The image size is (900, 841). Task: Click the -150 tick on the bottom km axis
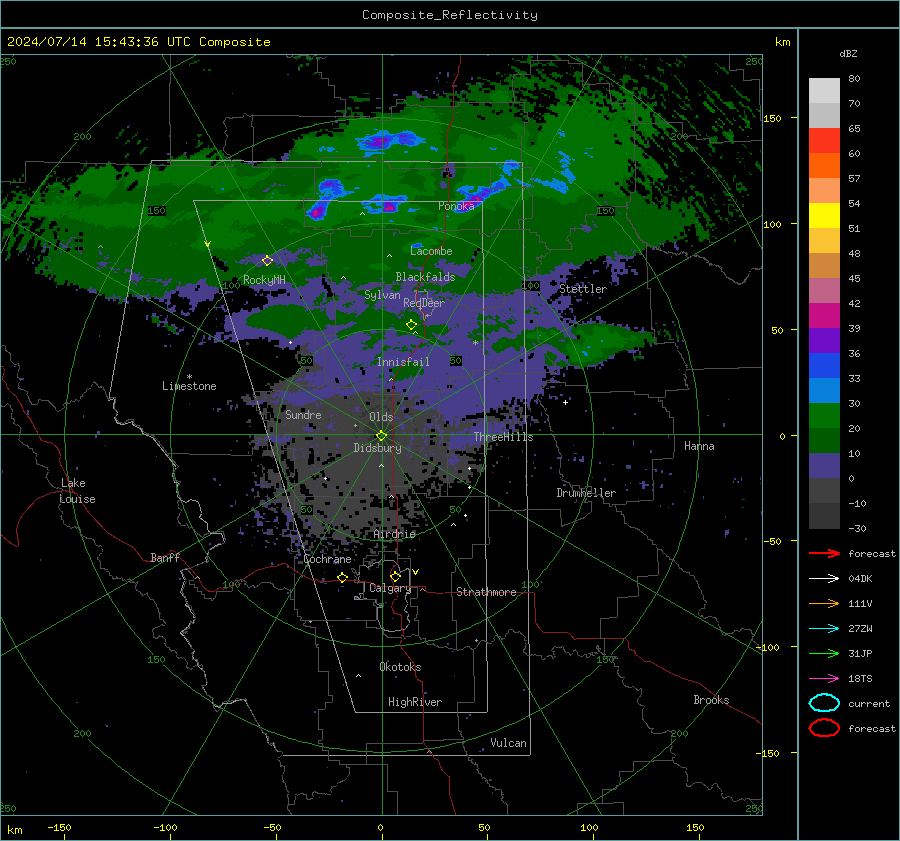[60, 828]
